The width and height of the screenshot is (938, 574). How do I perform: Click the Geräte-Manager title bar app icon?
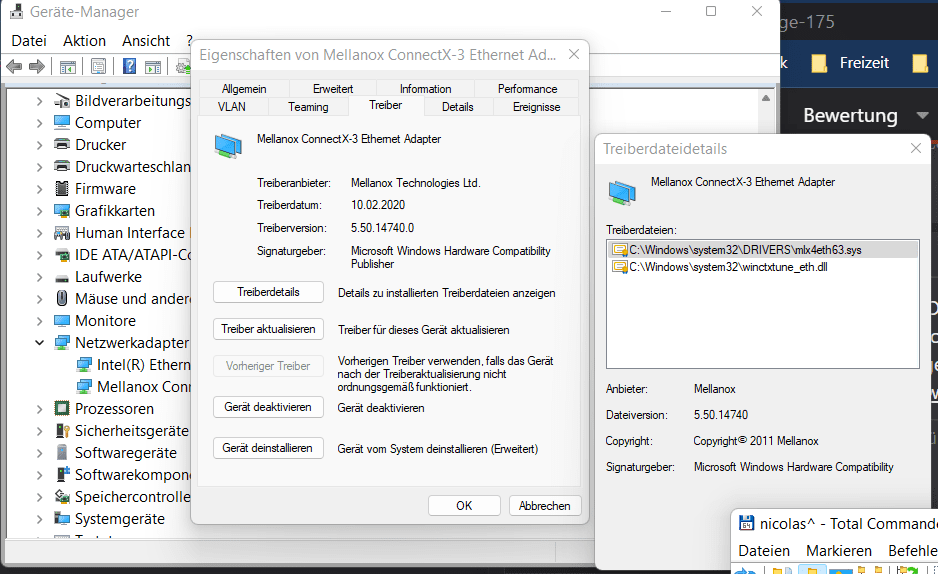coord(17,11)
